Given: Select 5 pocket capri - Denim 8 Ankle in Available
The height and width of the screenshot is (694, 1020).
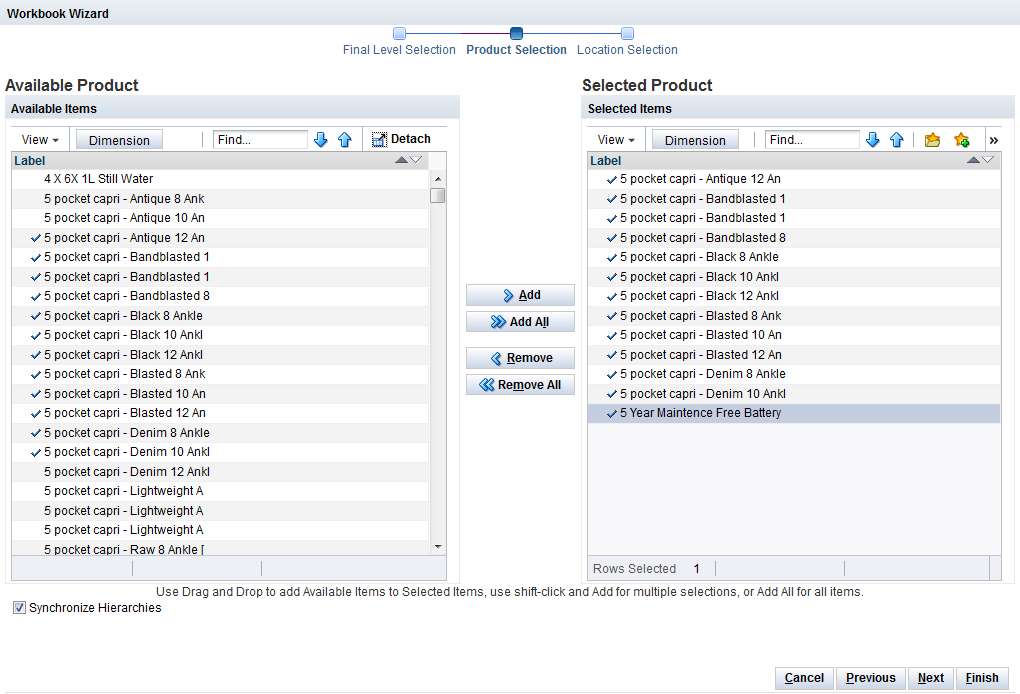Looking at the screenshot, I should coord(220,433).
